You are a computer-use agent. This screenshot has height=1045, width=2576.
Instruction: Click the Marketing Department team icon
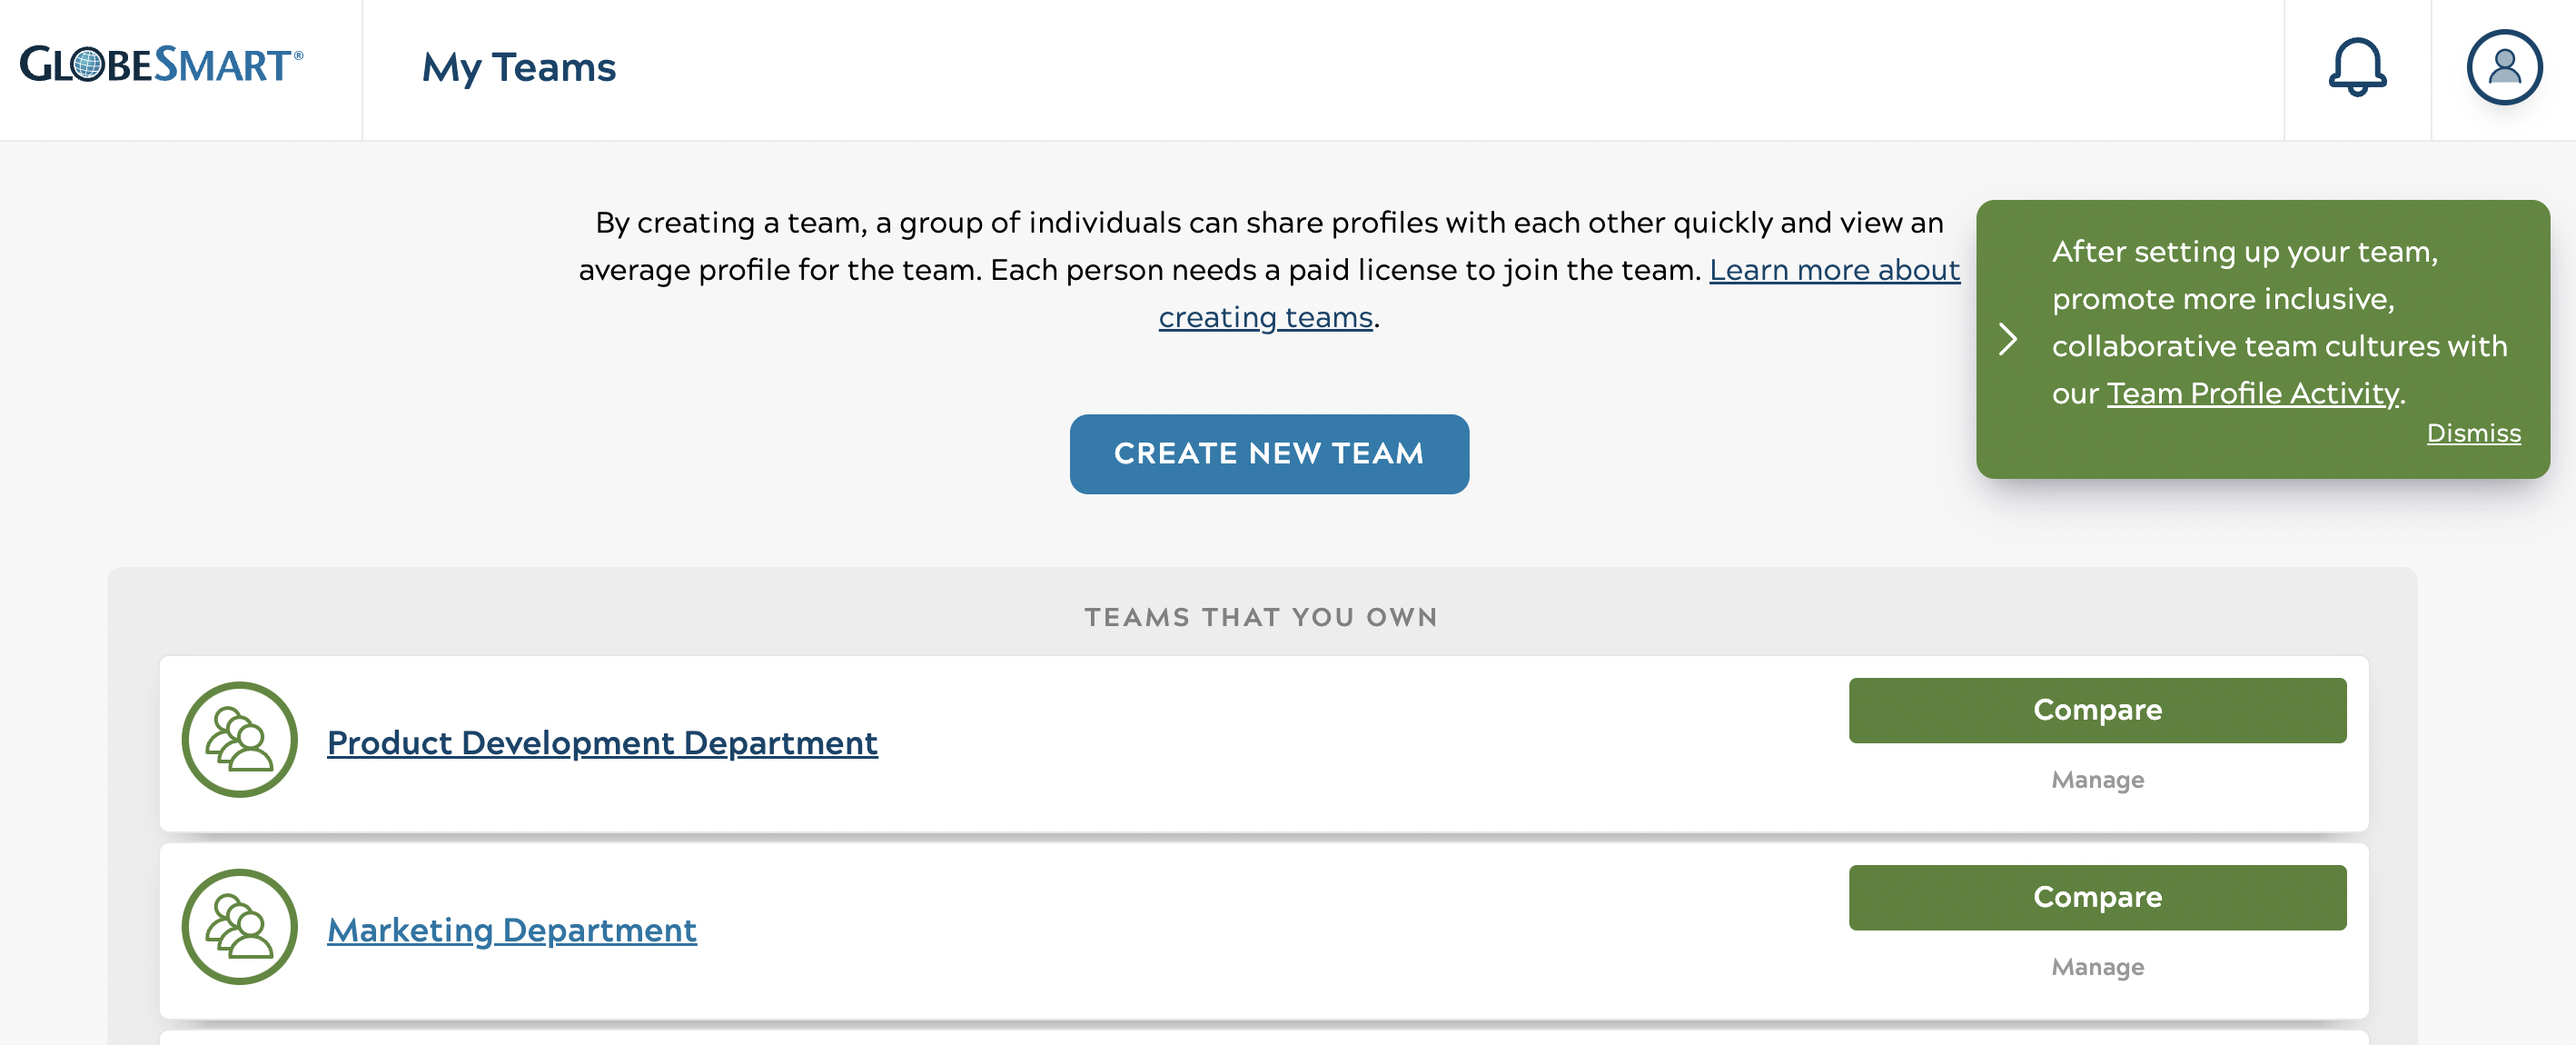point(240,927)
